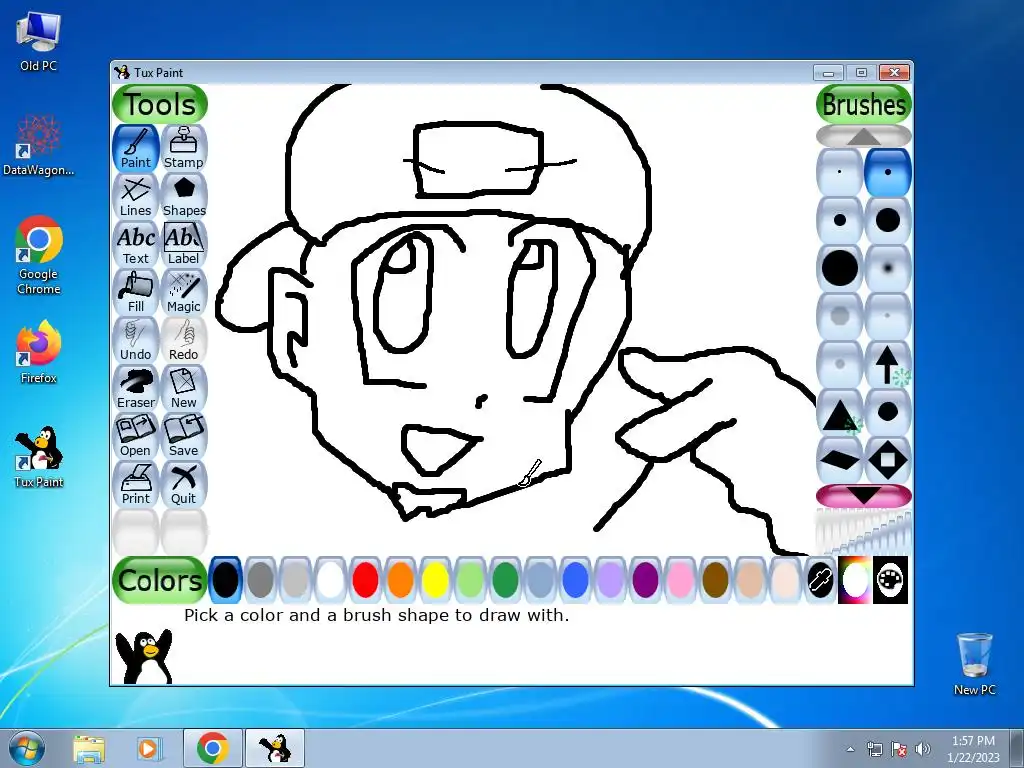Image resolution: width=1024 pixels, height=768 pixels.
Task: Switch to the Eraser tool
Action: 136,388
